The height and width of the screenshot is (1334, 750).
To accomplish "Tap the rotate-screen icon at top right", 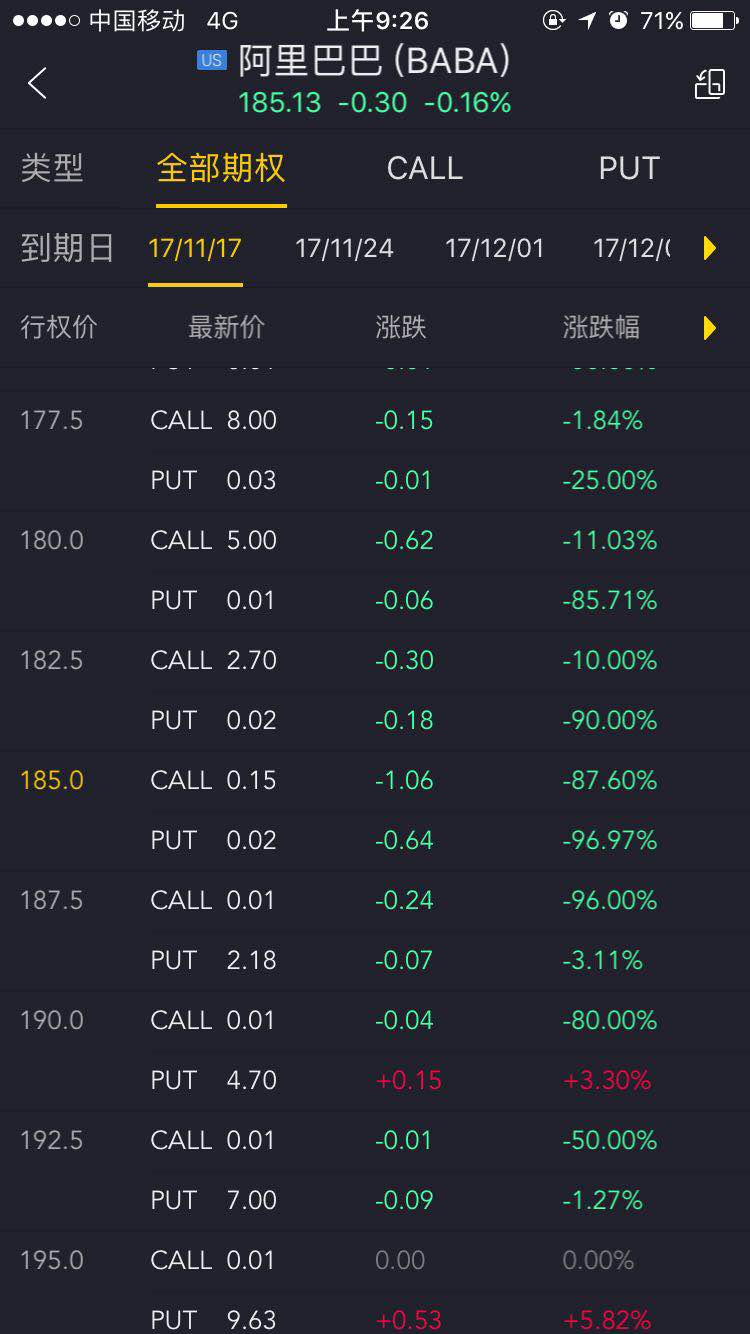I will point(709,84).
